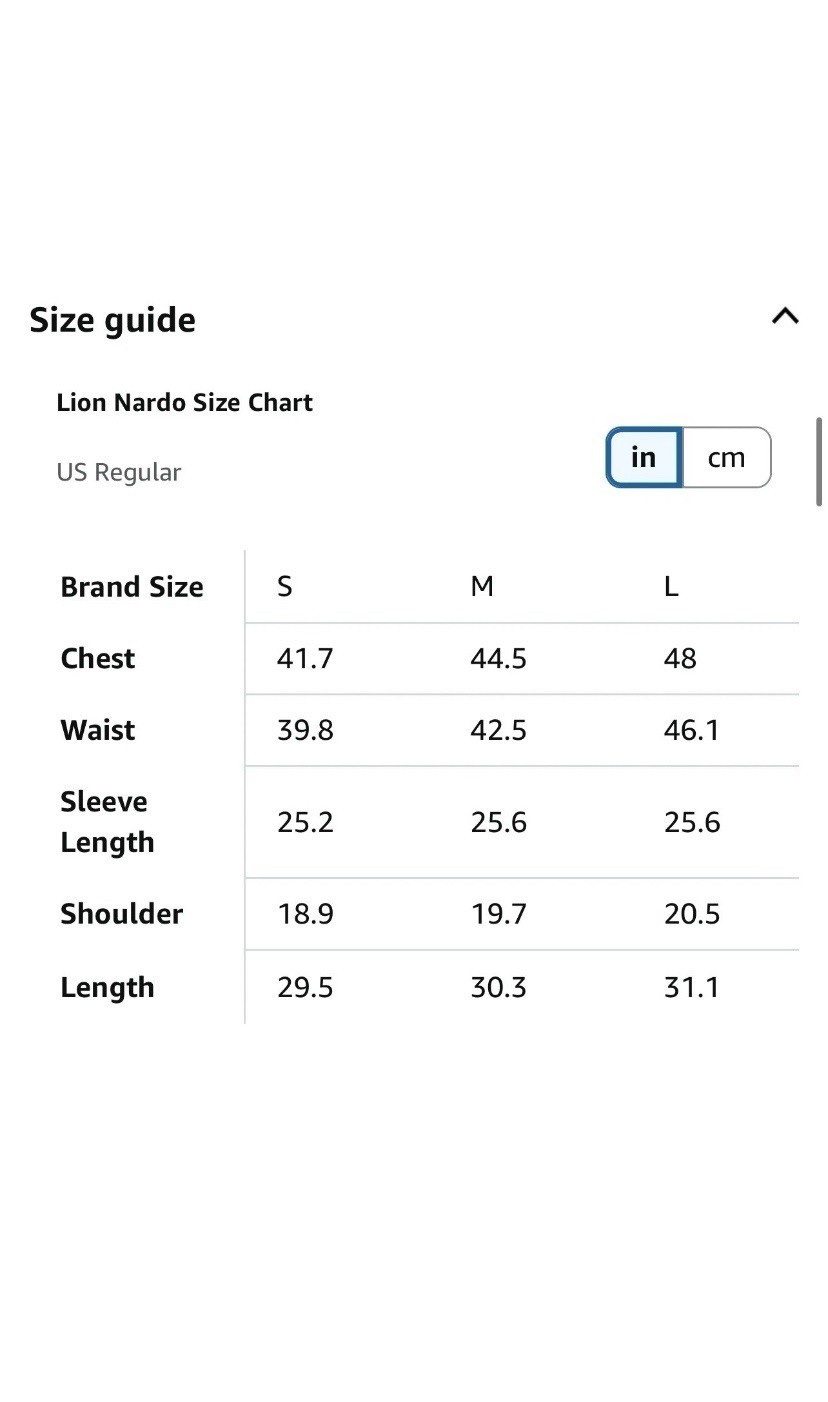The image size is (828, 1402).
Task: Click the Size guide heading
Action: [x=113, y=320]
